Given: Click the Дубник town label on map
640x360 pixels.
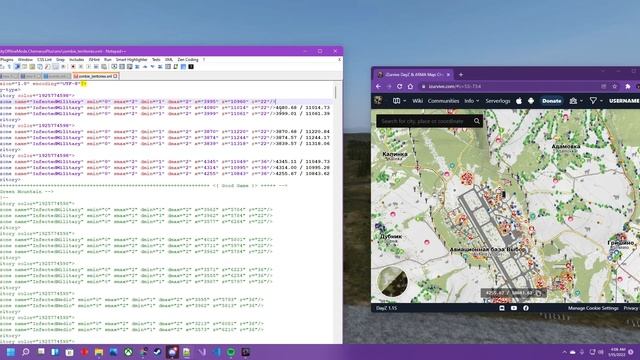Looking at the screenshot, I should (391, 236).
